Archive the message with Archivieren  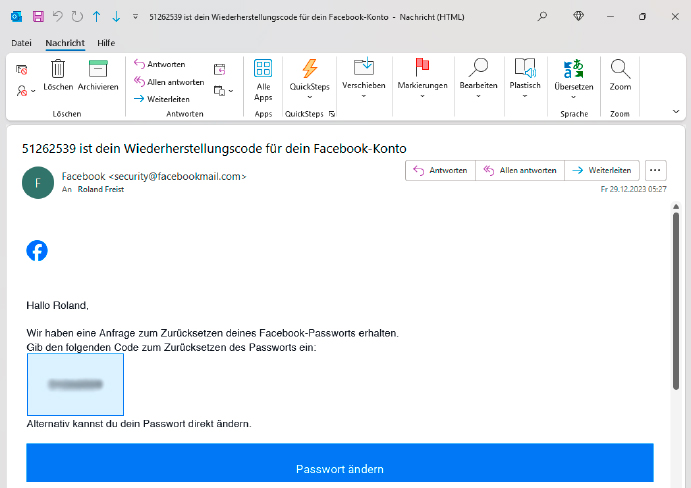(x=98, y=75)
